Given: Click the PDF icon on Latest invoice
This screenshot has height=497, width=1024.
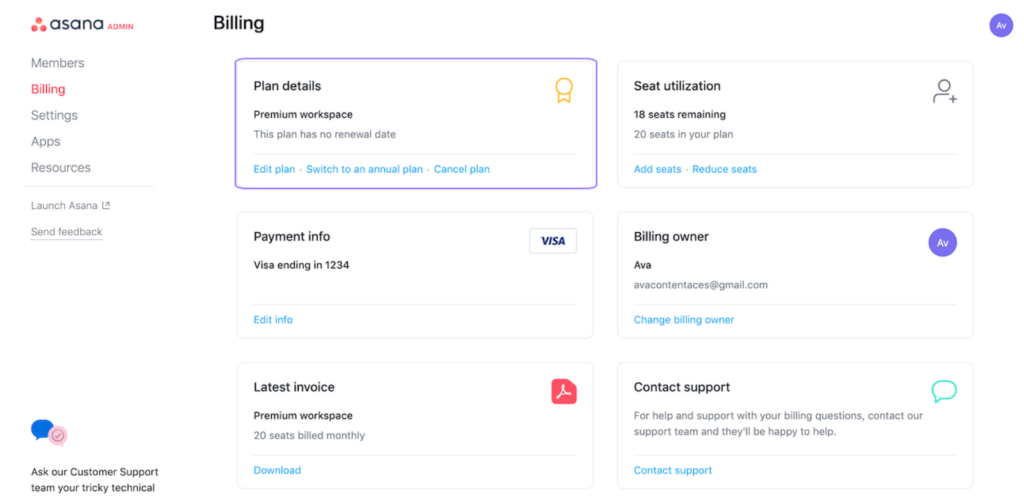Looking at the screenshot, I should (564, 391).
